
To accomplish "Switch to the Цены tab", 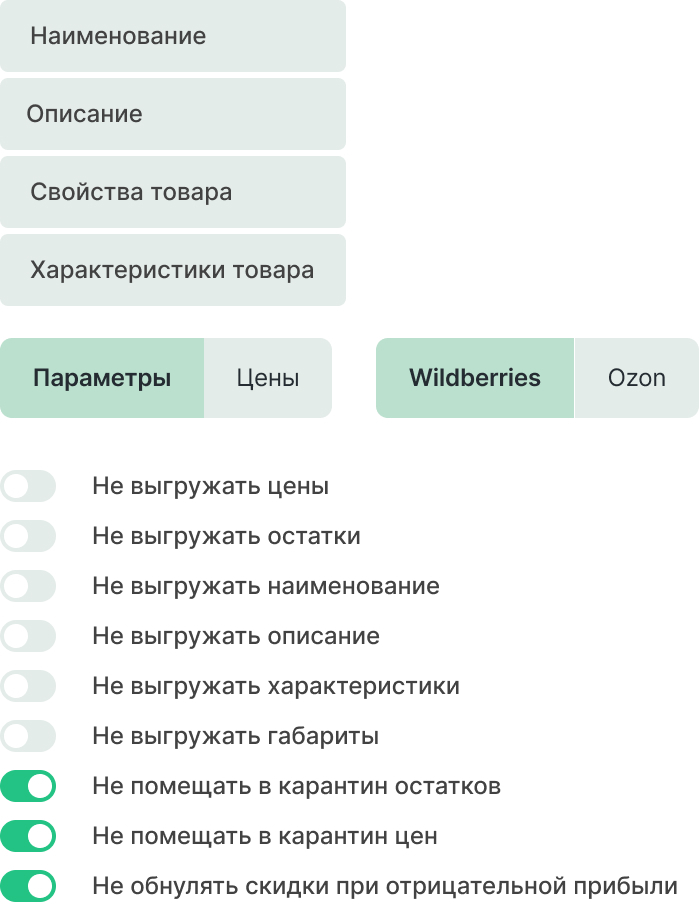I will (x=268, y=378).
